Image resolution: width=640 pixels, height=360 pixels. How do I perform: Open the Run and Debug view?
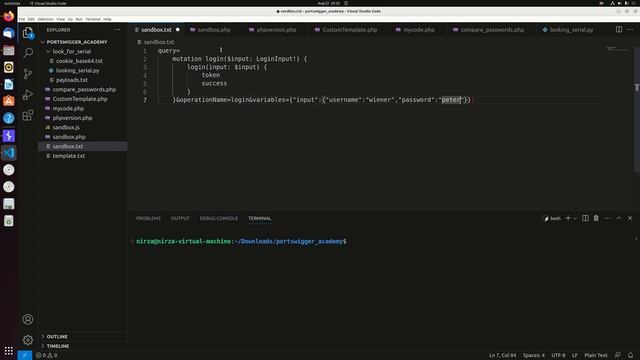28,95
